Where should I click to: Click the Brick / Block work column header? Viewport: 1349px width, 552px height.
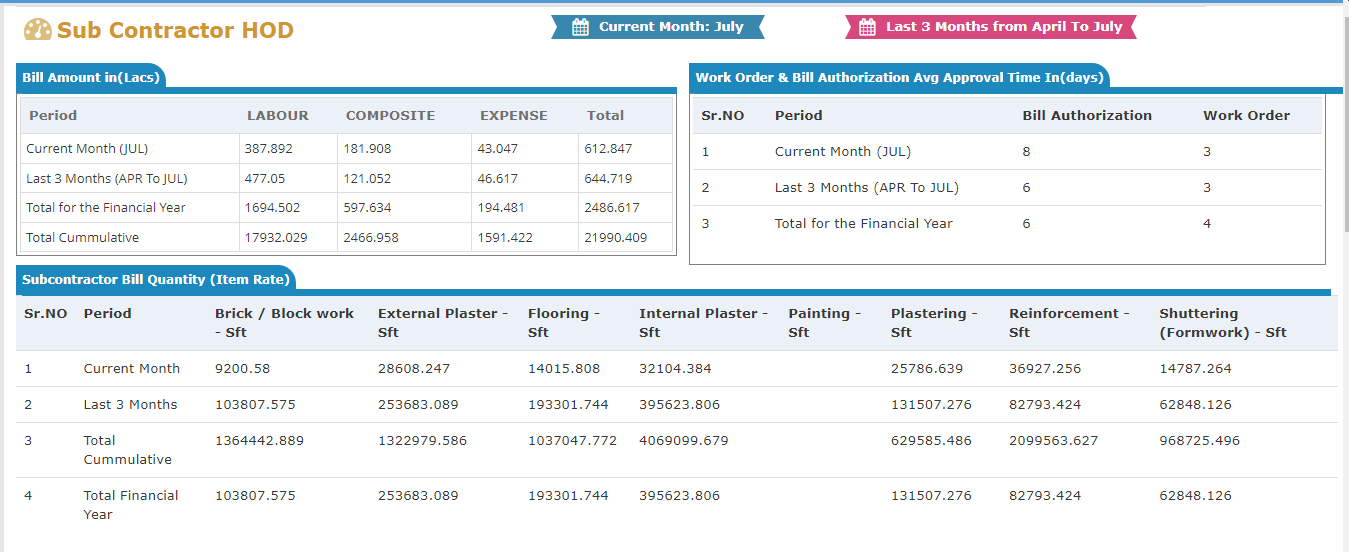(x=284, y=322)
